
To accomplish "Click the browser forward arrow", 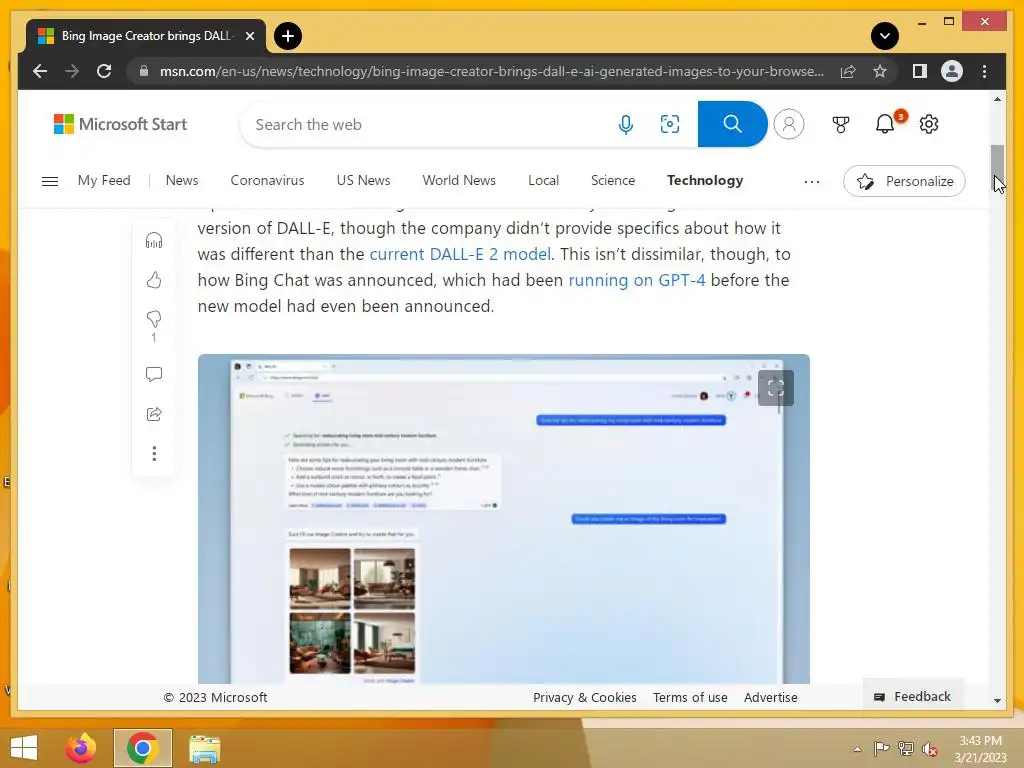I will pos(72,71).
